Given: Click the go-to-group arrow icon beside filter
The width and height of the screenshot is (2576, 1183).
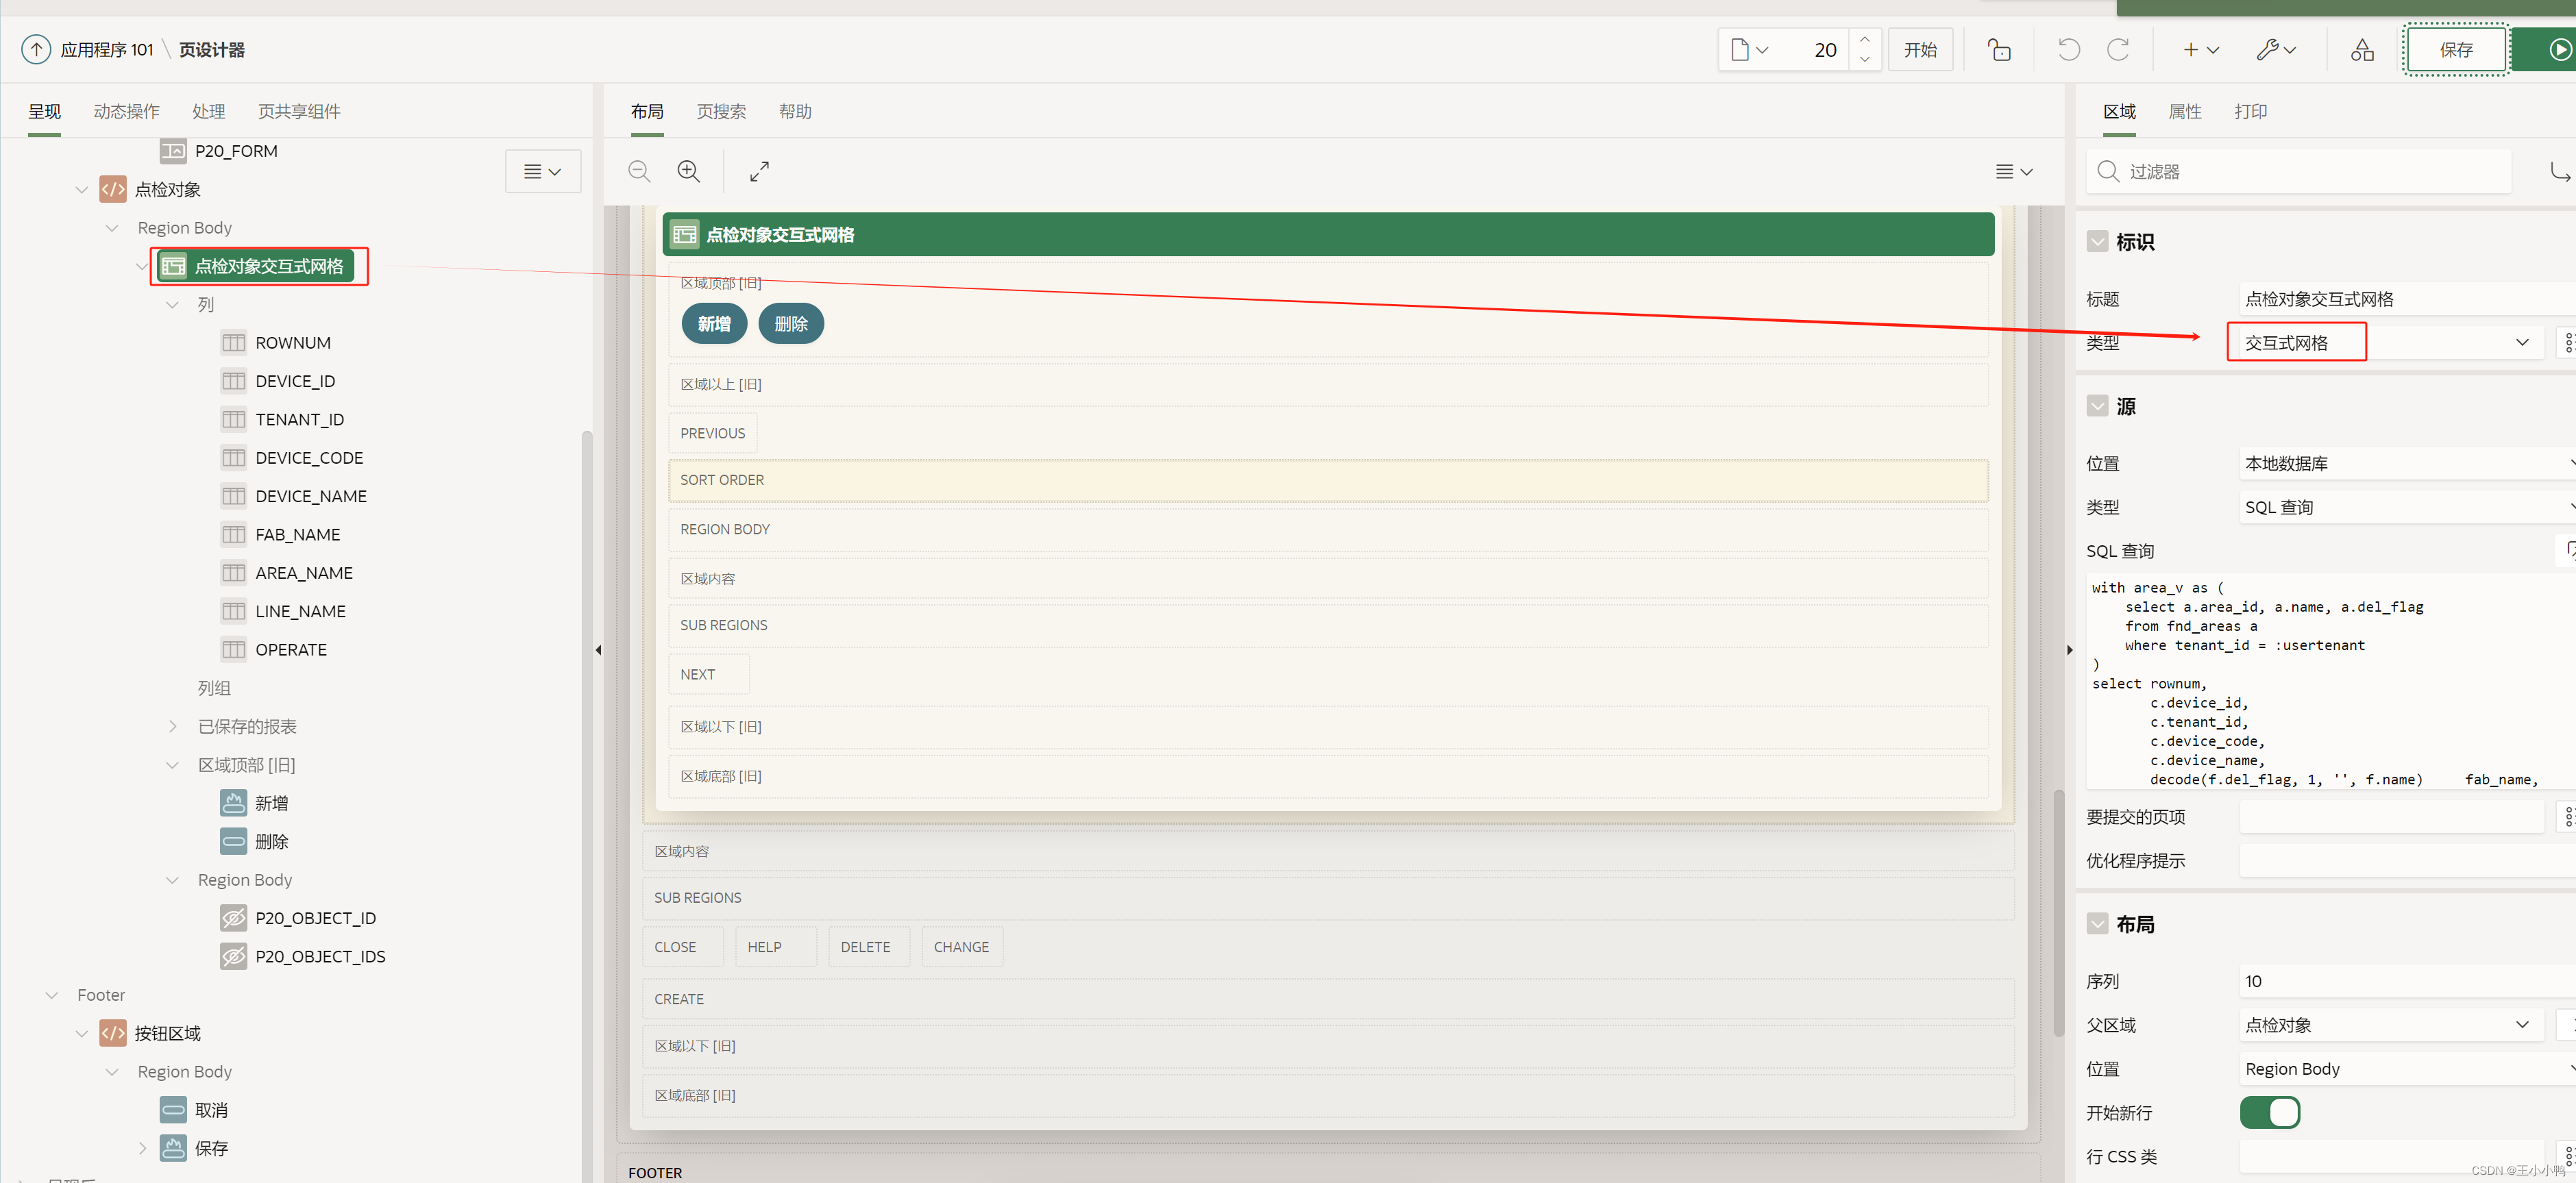Looking at the screenshot, I should pos(2560,172).
